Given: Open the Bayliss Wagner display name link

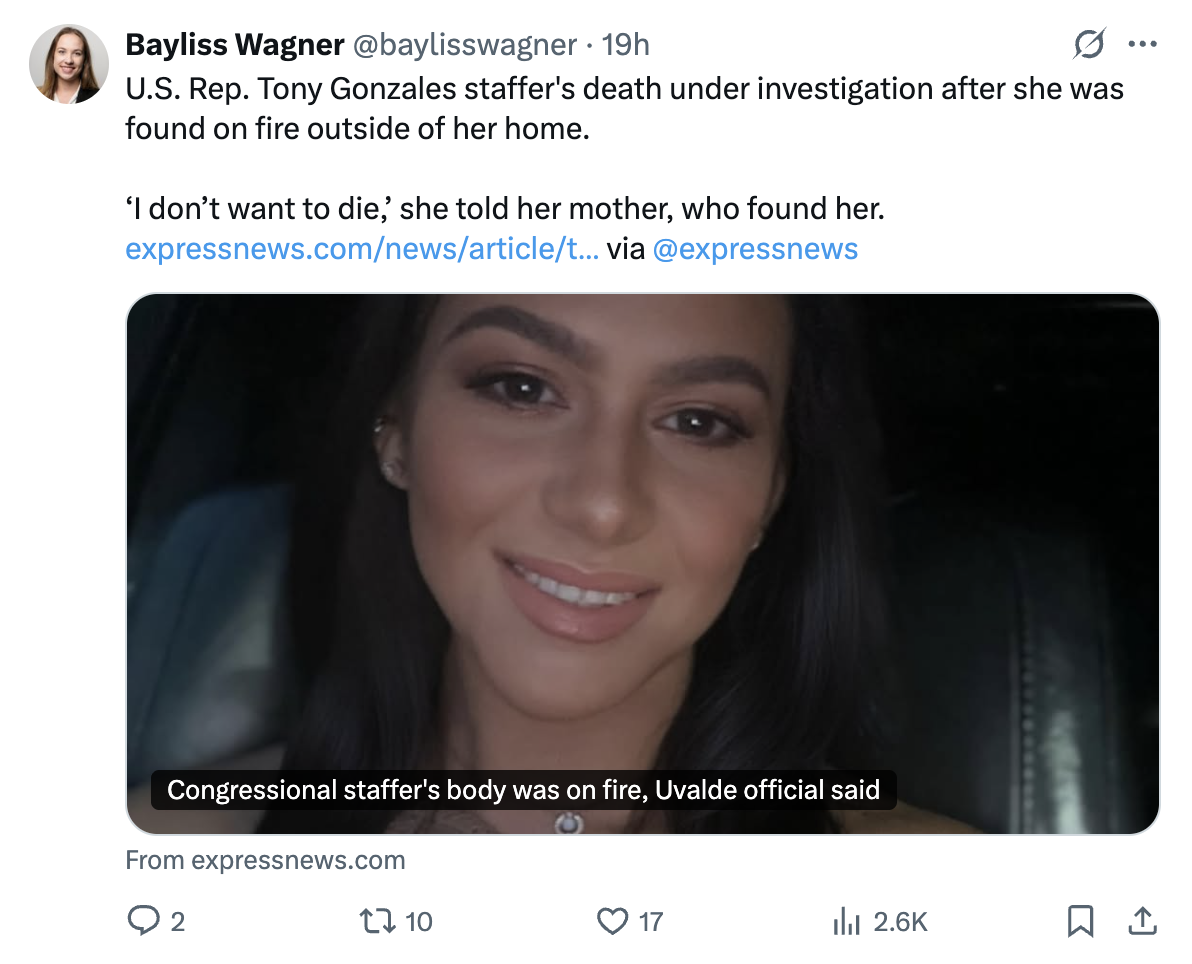Looking at the screenshot, I should click(234, 45).
